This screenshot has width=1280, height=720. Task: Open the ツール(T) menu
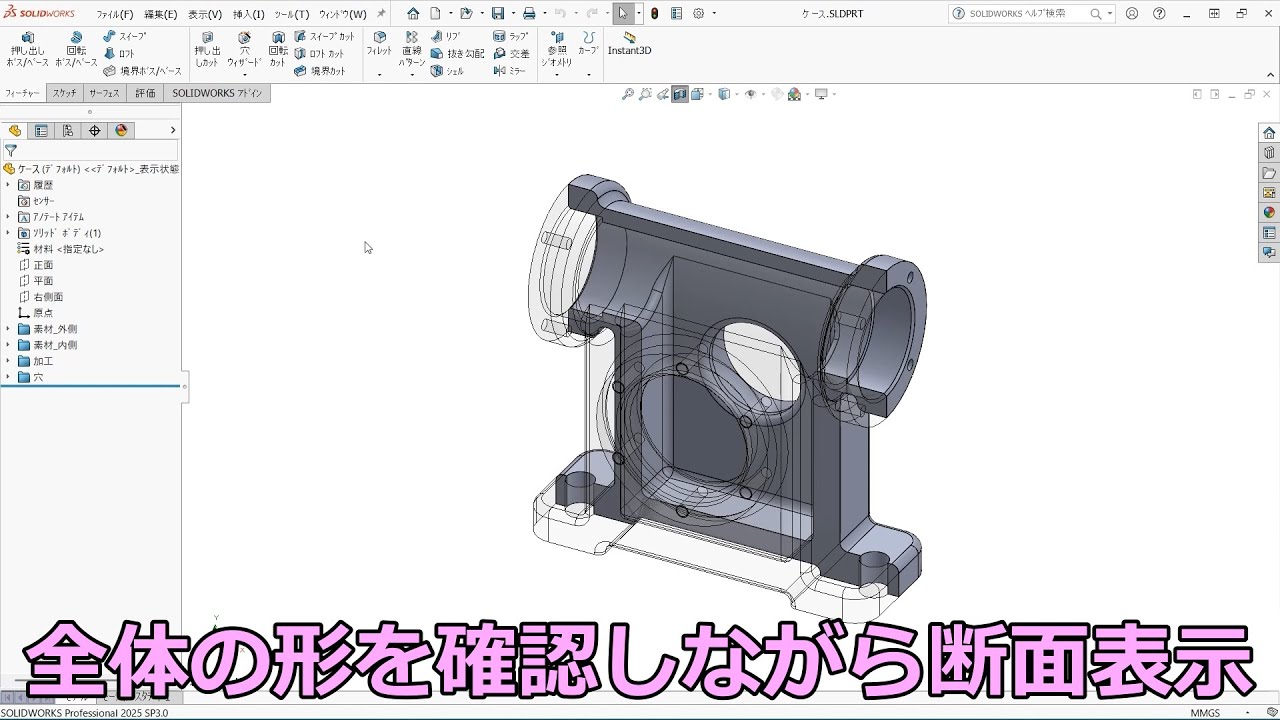click(x=292, y=14)
